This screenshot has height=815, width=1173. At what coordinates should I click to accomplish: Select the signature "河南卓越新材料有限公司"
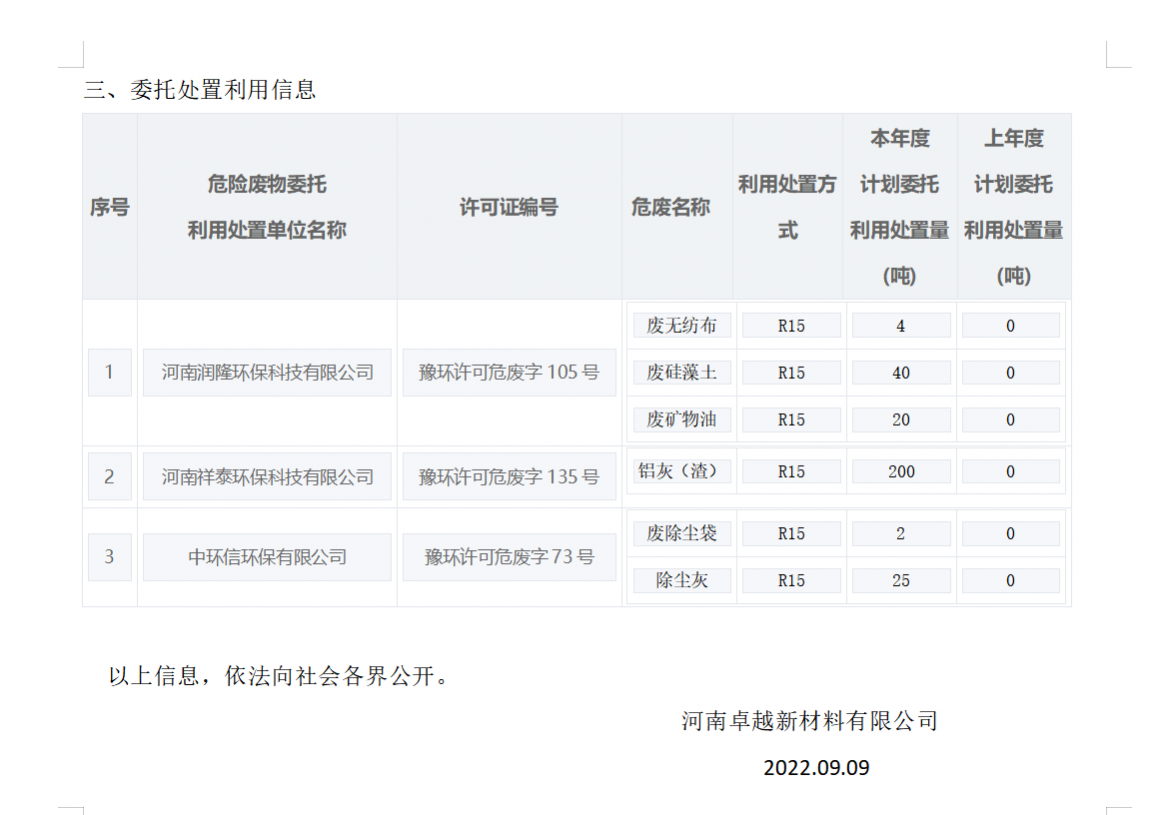pos(809,721)
